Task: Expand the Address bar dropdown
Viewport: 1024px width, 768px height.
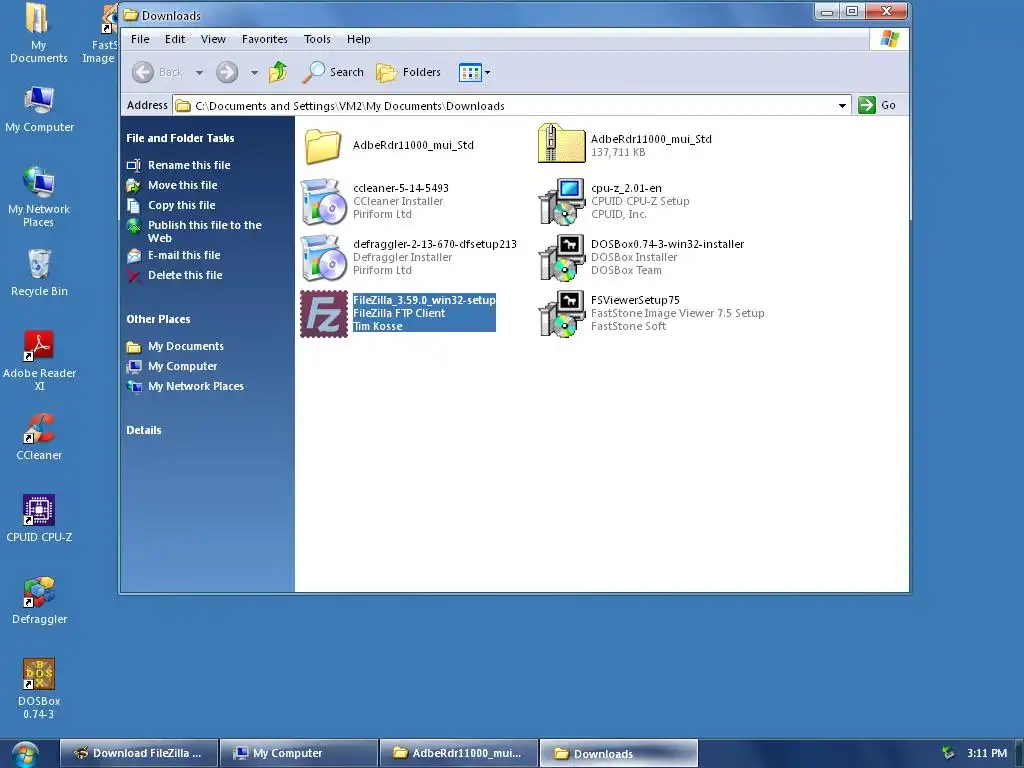Action: [x=842, y=105]
